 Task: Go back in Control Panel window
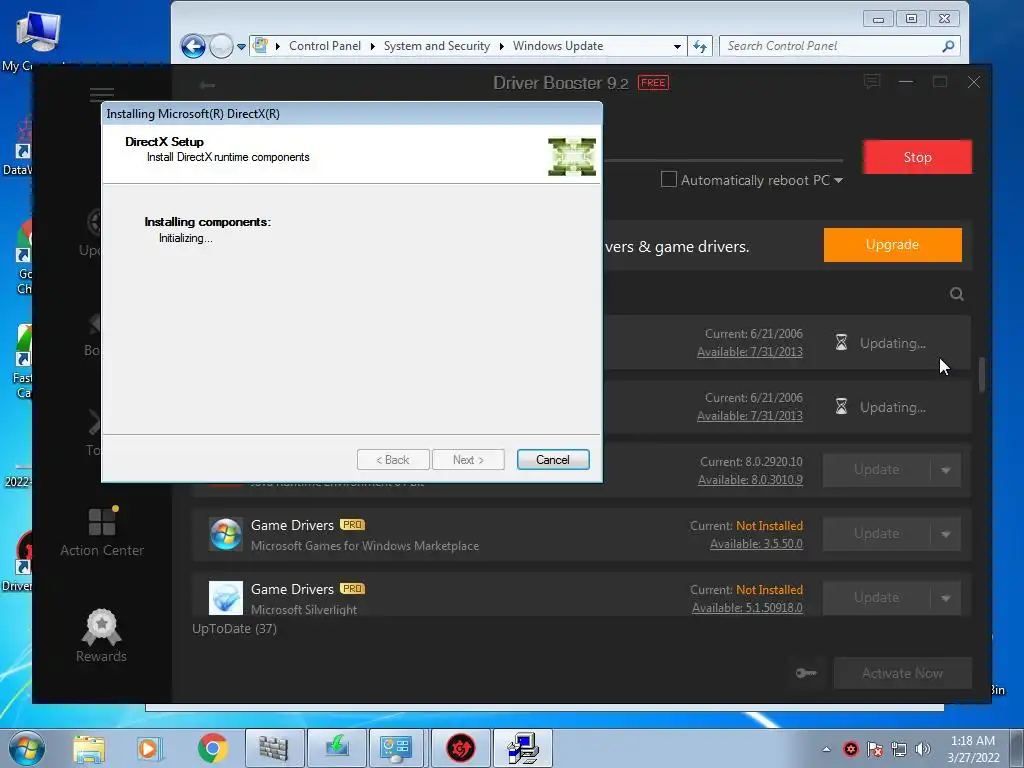pyautogui.click(x=193, y=46)
